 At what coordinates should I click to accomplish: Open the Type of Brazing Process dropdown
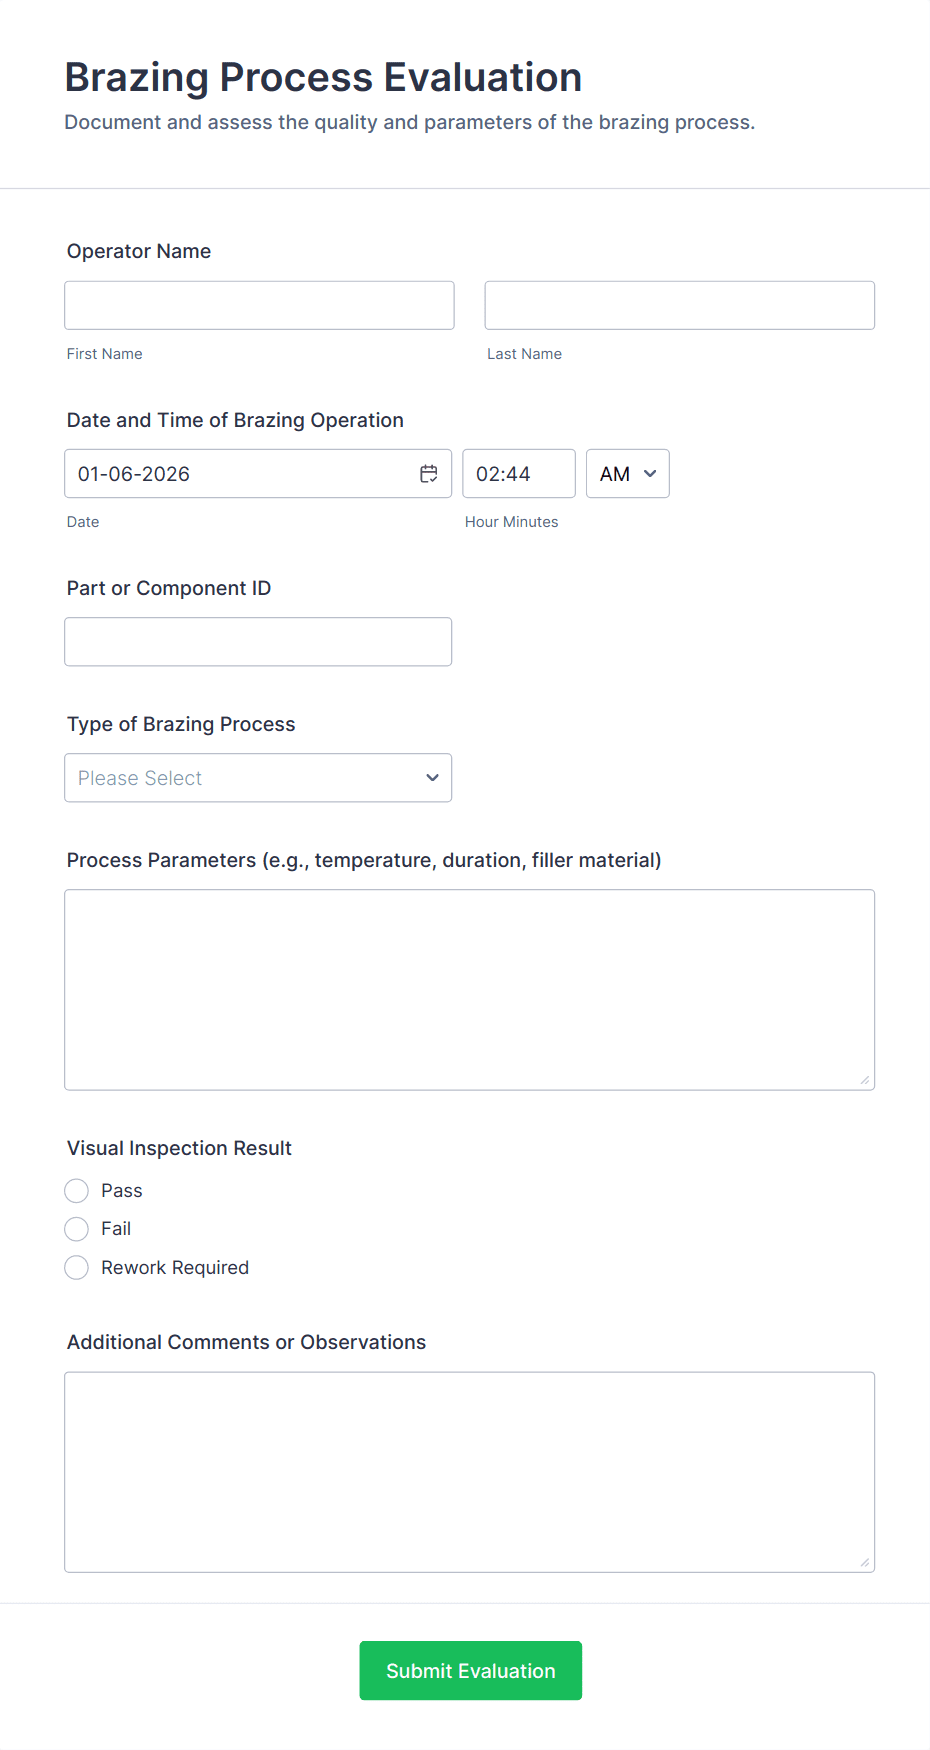click(x=258, y=777)
